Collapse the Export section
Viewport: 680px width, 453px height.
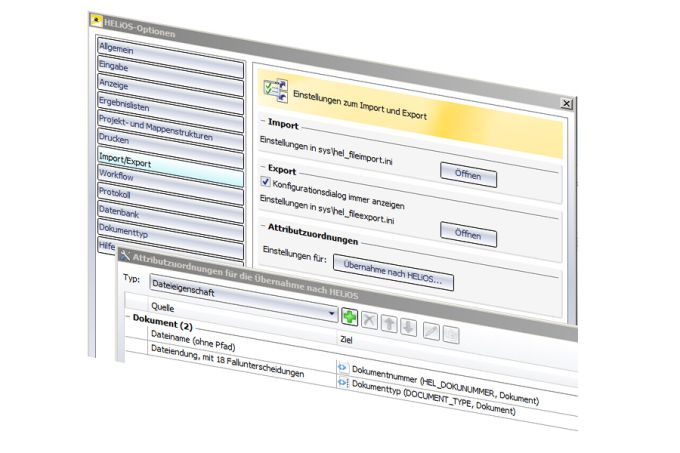tap(263, 166)
